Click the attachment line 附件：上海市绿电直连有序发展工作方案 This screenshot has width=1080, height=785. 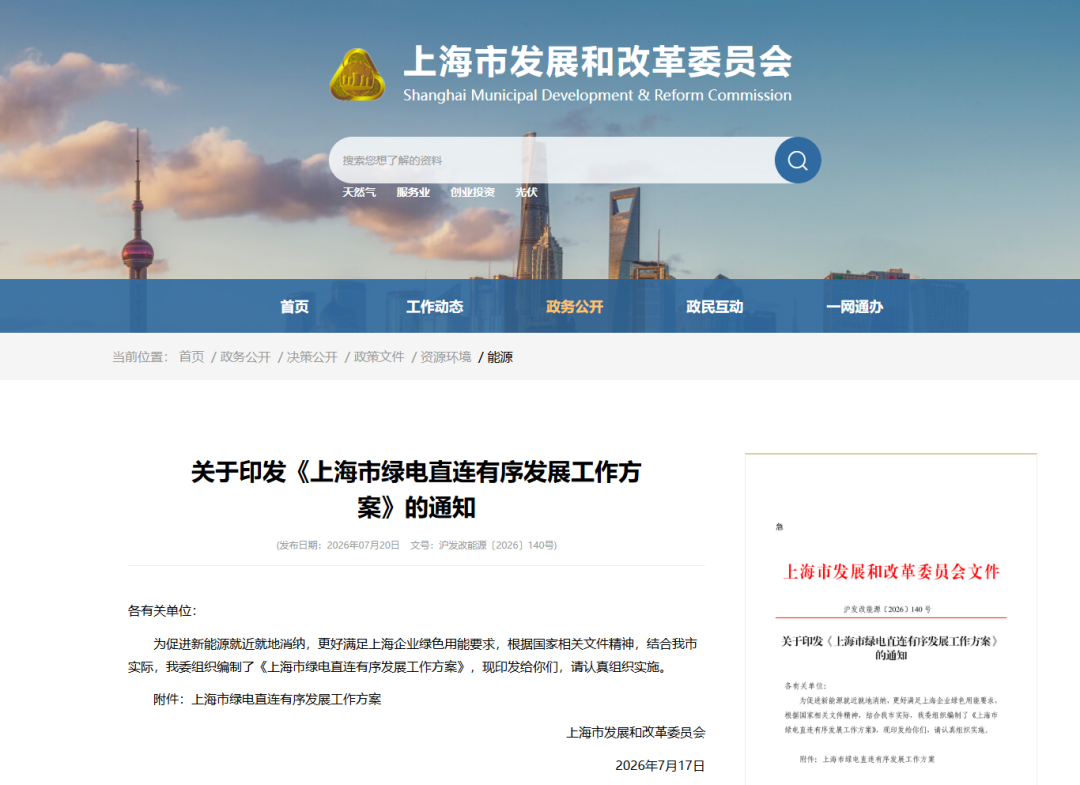[267, 699]
